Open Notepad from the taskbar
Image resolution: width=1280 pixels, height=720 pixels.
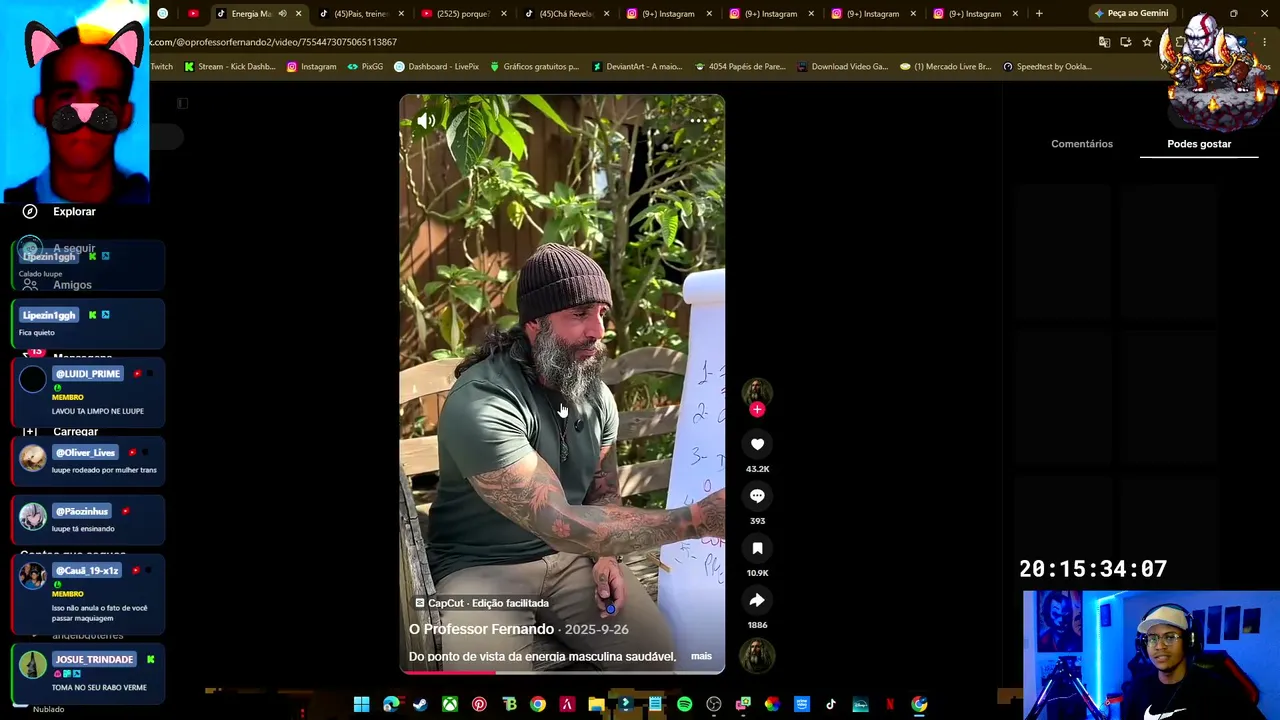point(655,704)
